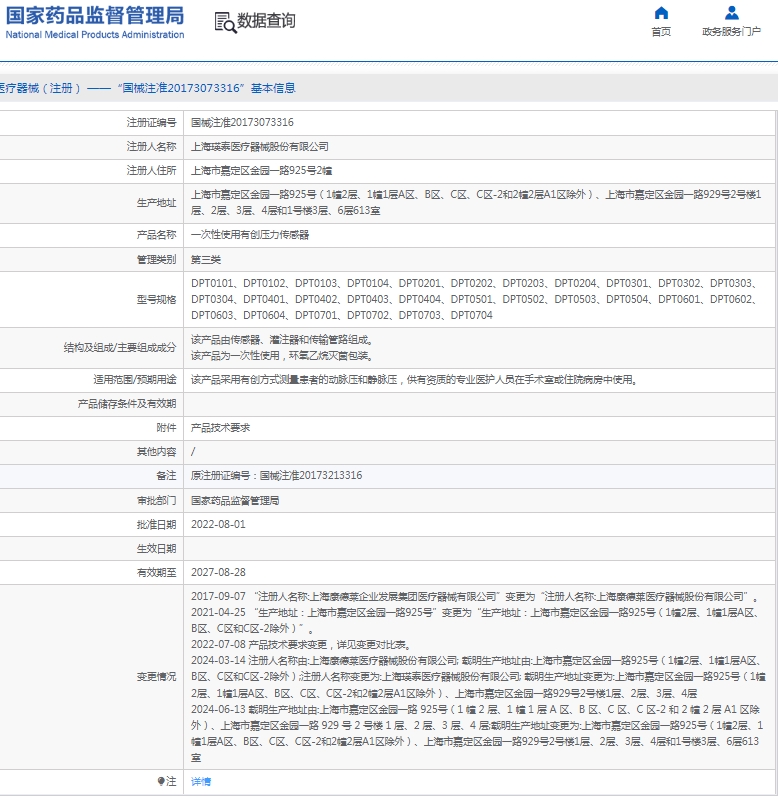Click the 2024-06-13 change record entry
Viewport: 778px width, 799px height.
click(476, 733)
